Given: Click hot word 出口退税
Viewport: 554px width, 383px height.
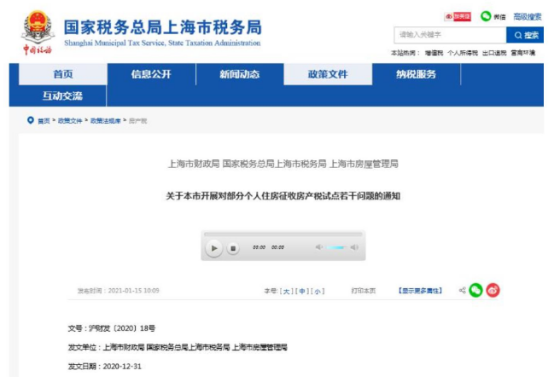Looking at the screenshot, I should tap(494, 53).
